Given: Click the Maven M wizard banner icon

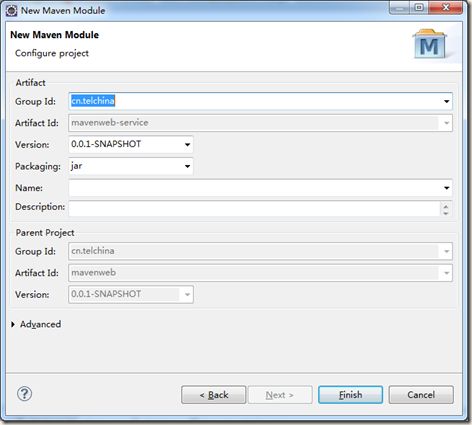Looking at the screenshot, I should [x=429, y=44].
